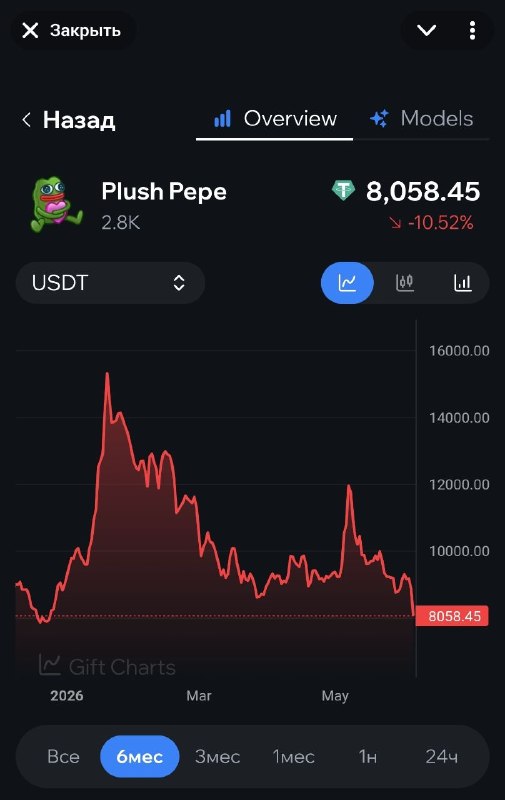The height and width of the screenshot is (800, 505).
Task: Select the 3мес time range
Action: [x=217, y=756]
